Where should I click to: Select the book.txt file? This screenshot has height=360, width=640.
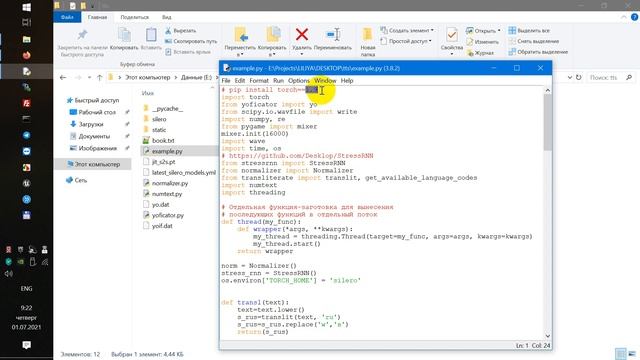tap(159, 140)
